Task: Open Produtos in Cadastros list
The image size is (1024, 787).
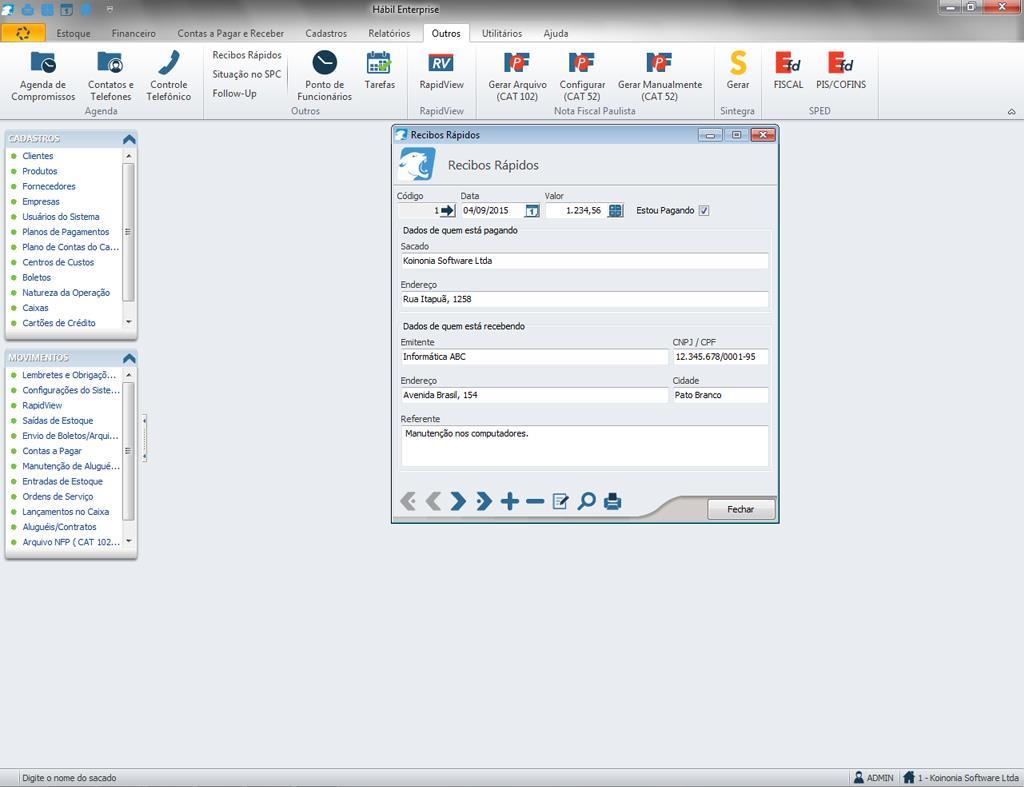Action: coord(40,171)
